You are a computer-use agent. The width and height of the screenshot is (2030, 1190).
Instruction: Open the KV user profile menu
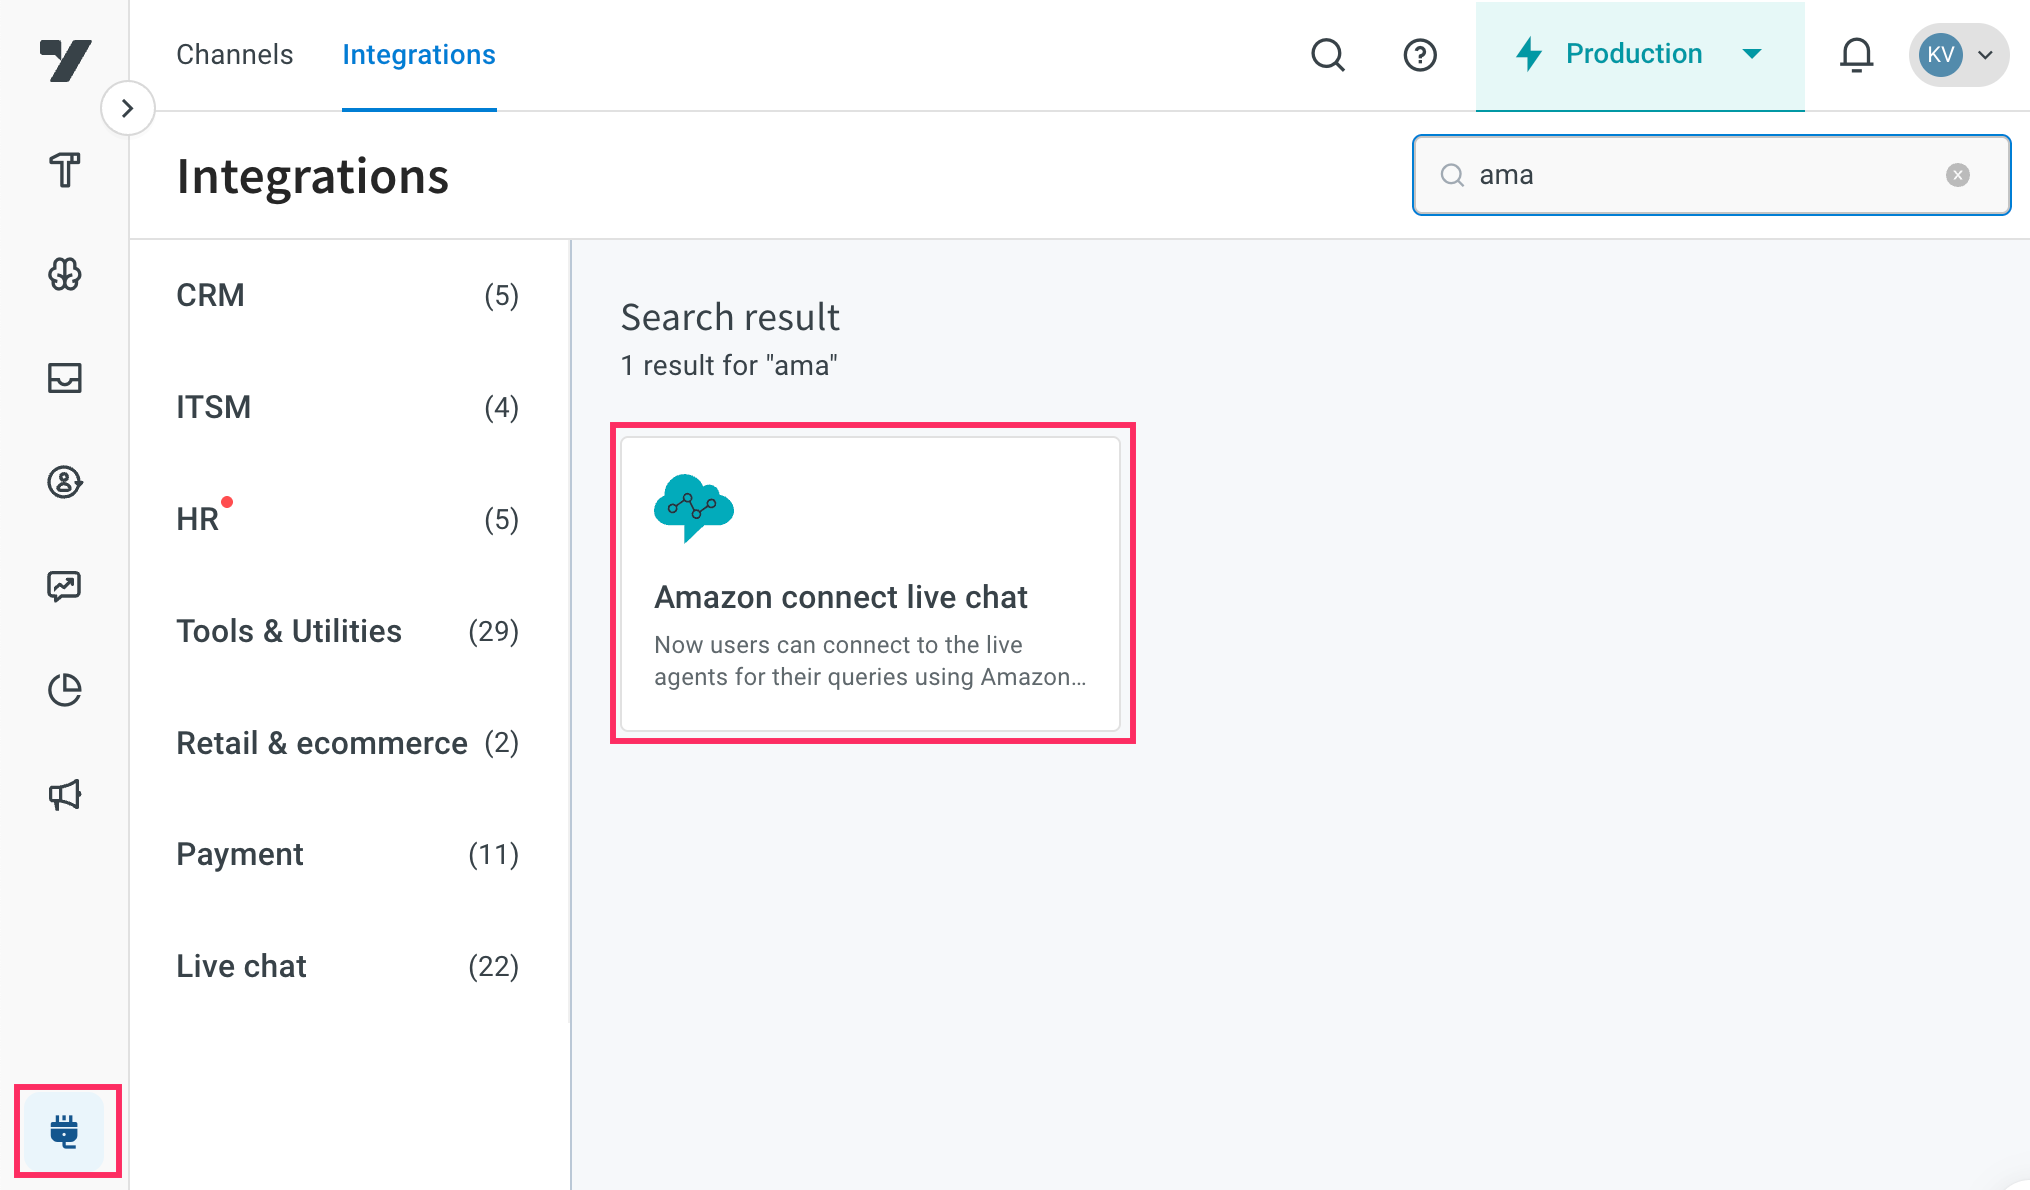pos(1958,55)
